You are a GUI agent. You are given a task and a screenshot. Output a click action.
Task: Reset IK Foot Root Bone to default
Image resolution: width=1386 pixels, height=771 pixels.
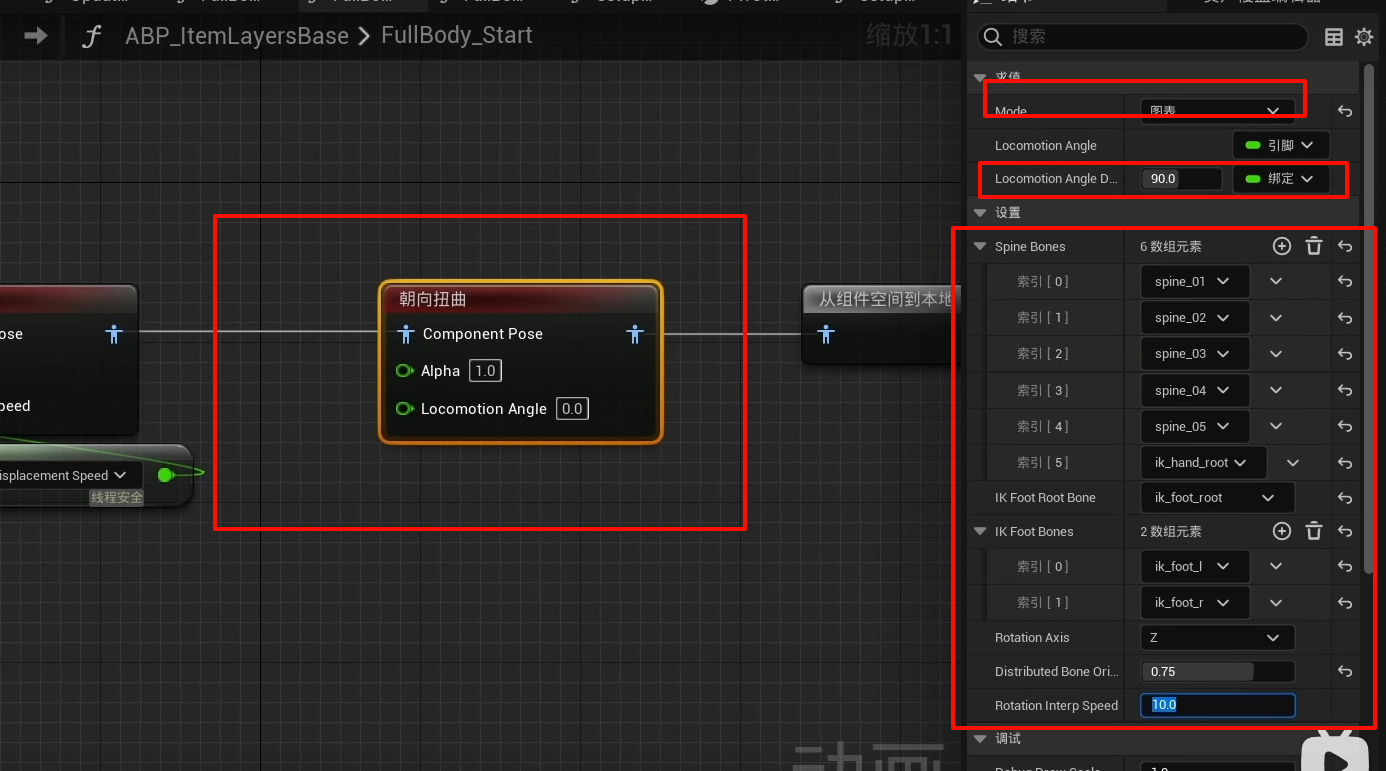(1345, 498)
